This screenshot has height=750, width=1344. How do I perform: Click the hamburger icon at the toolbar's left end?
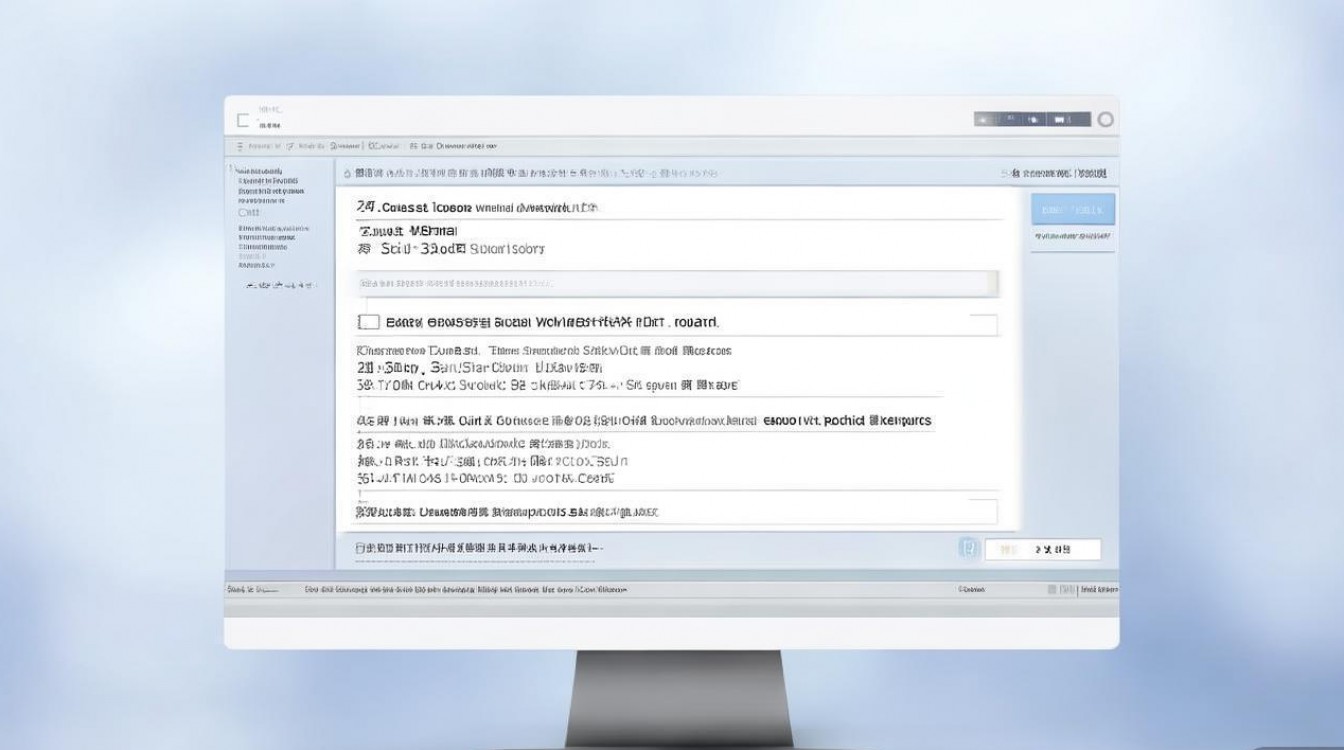pyautogui.click(x=240, y=146)
